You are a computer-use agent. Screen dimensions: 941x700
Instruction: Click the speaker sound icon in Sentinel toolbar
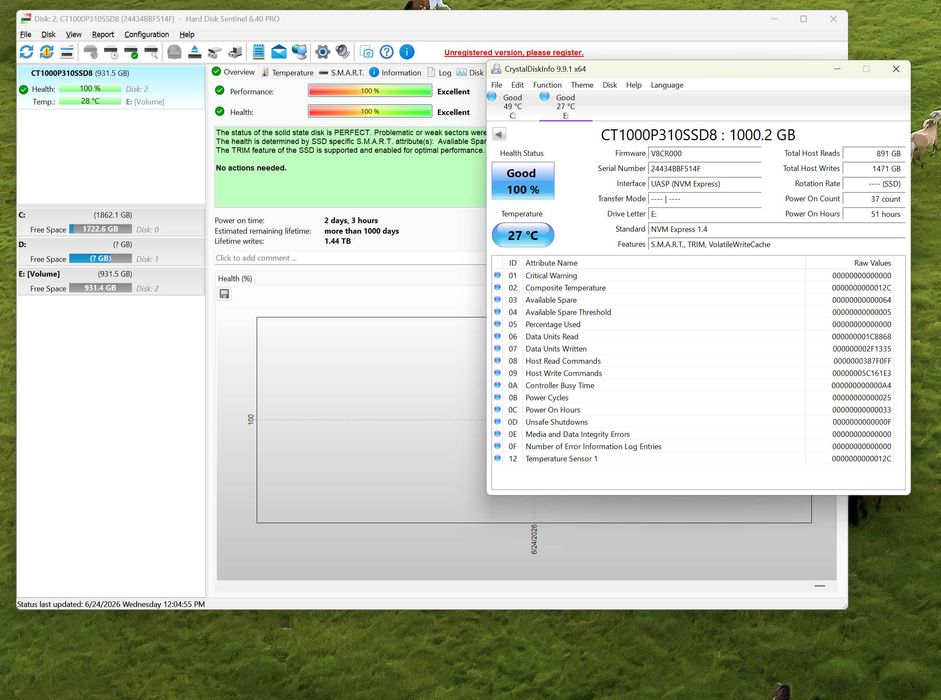[x=343, y=52]
